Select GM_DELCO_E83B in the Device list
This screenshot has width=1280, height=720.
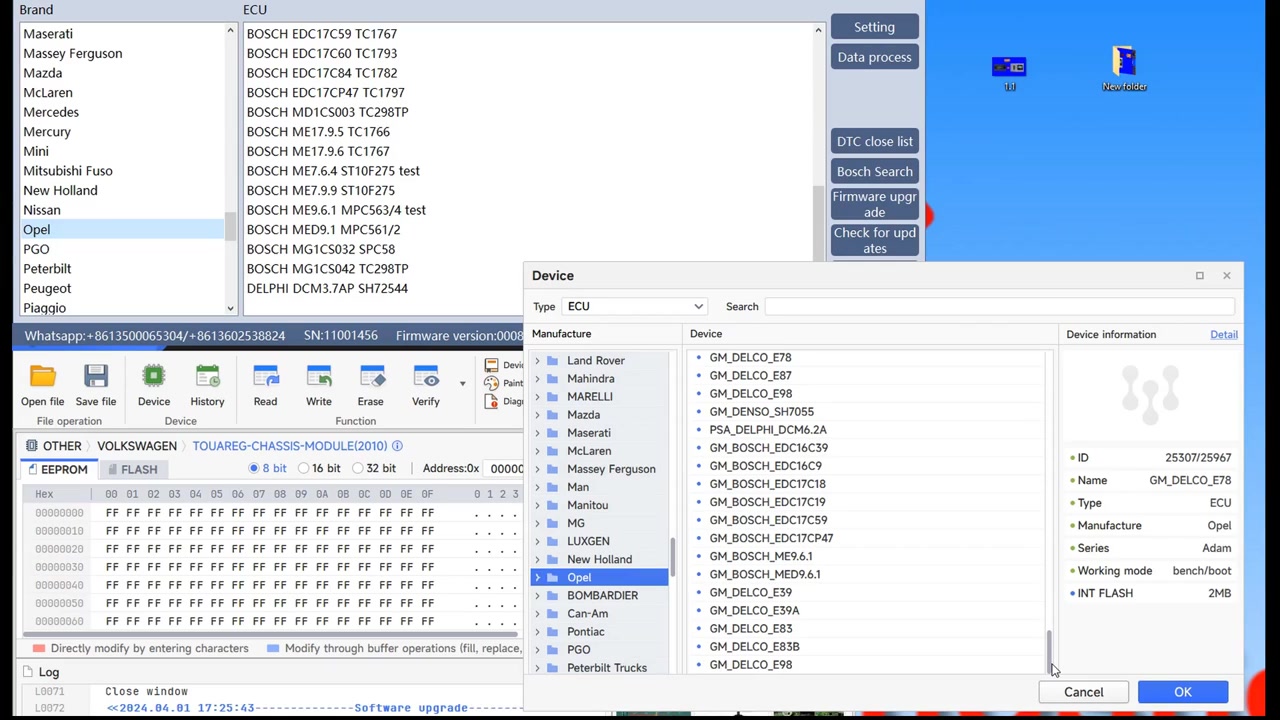[754, 647]
